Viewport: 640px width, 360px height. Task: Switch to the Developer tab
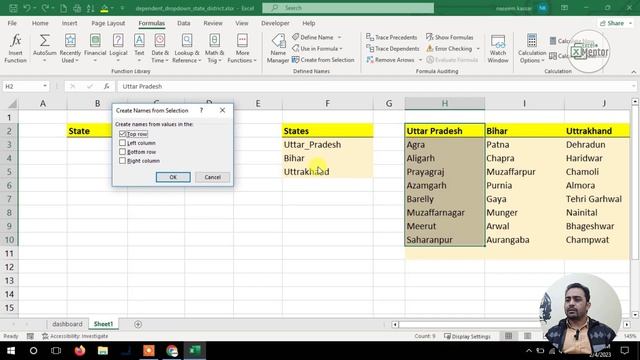coord(275,23)
